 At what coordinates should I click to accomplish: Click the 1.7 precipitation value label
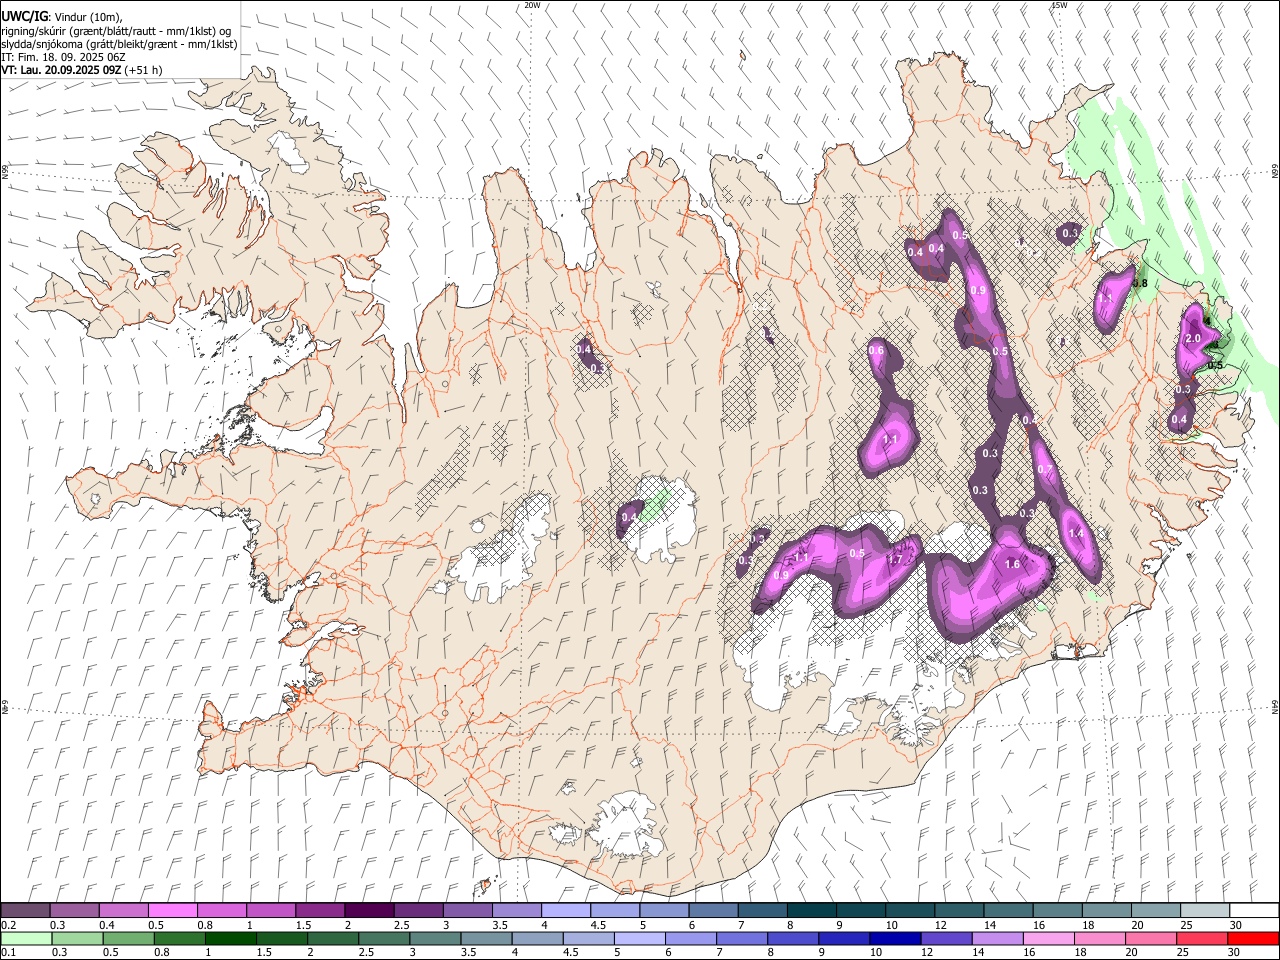[895, 560]
